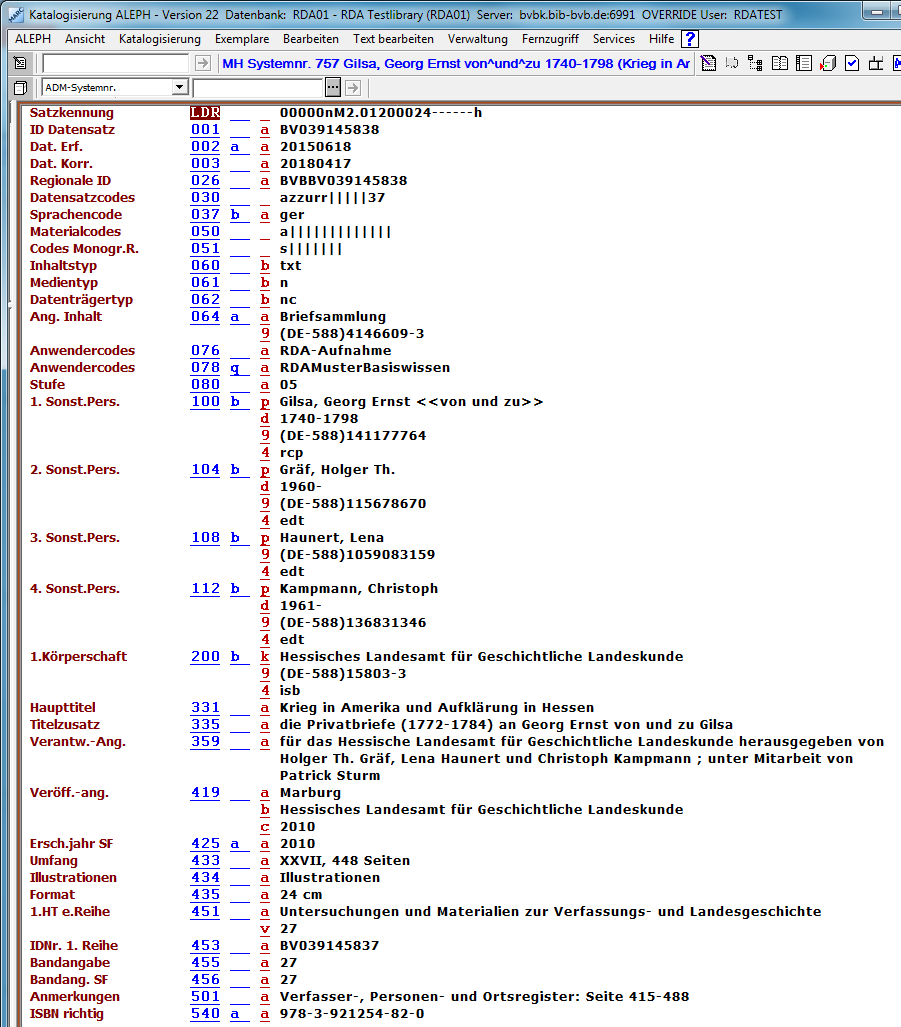Screen dimensions: 901x1027
Task: Click the record icon left of top search field
Action: point(20,64)
